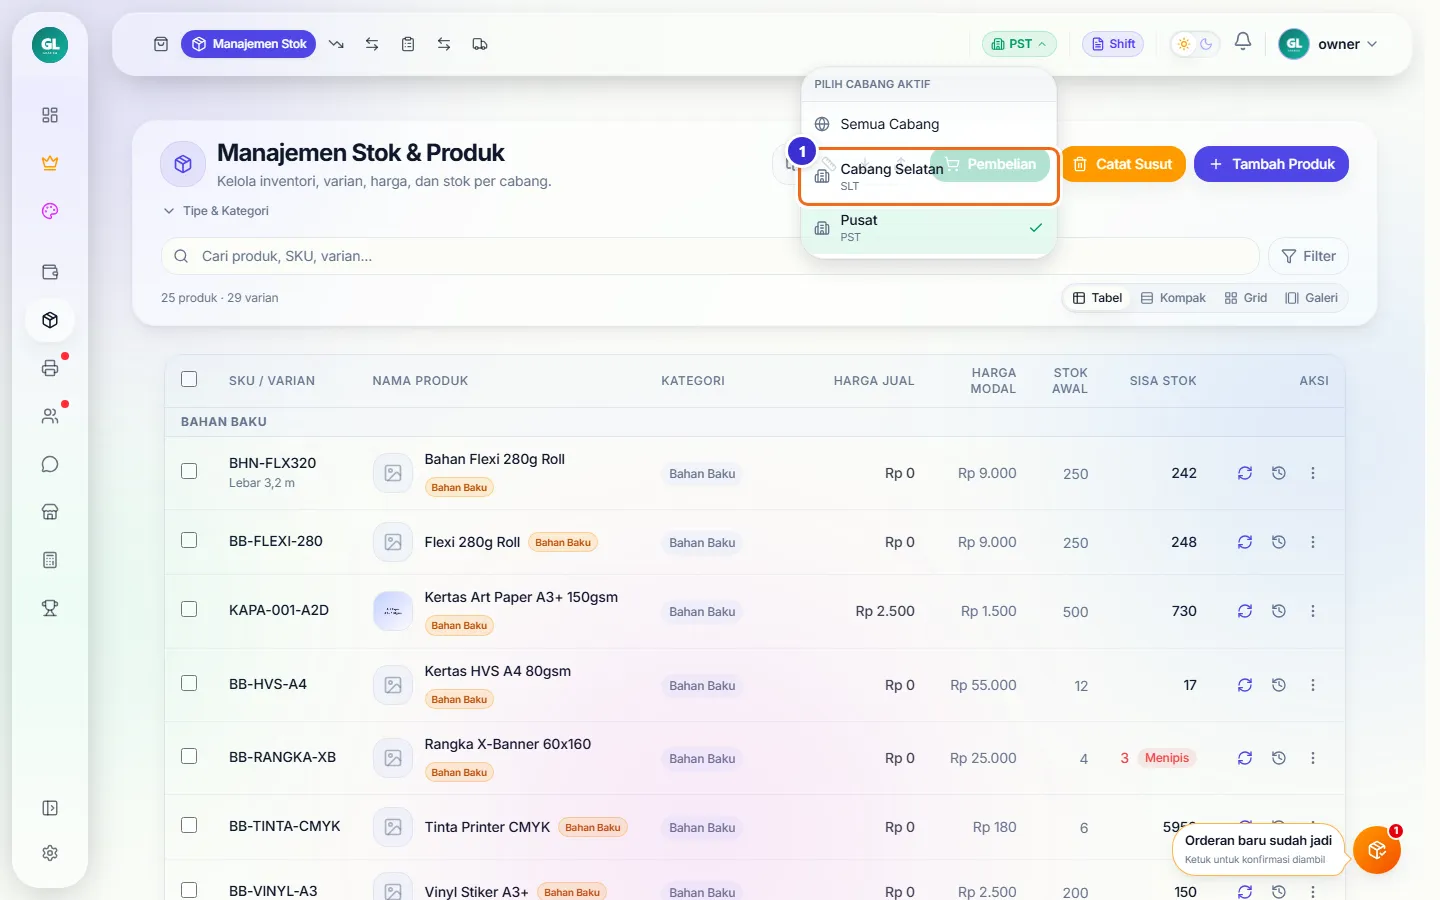Click the clipboard icon in top toolbar
1440x900 pixels.
pyautogui.click(x=408, y=44)
